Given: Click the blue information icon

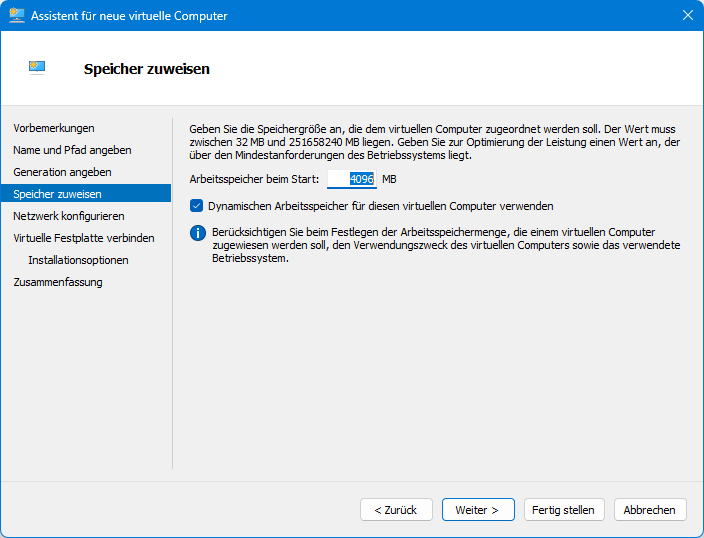Looking at the screenshot, I should click(197, 233).
